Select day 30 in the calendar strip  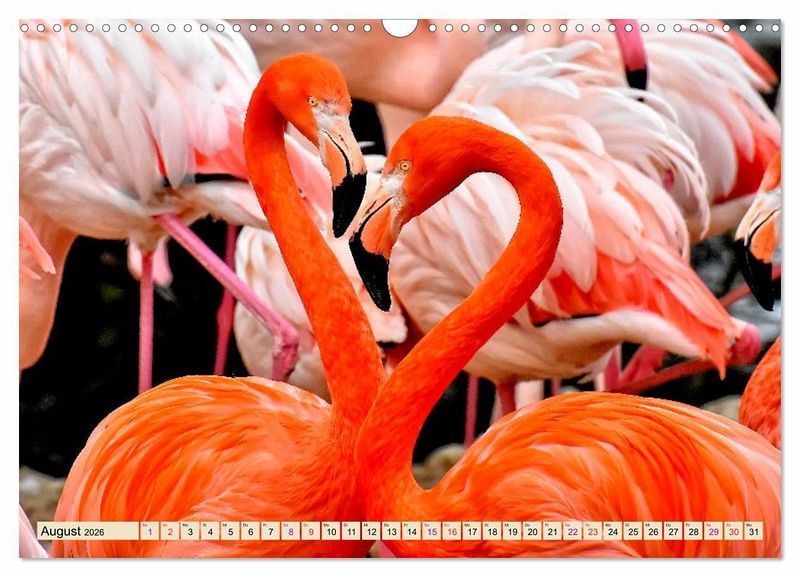click(733, 531)
